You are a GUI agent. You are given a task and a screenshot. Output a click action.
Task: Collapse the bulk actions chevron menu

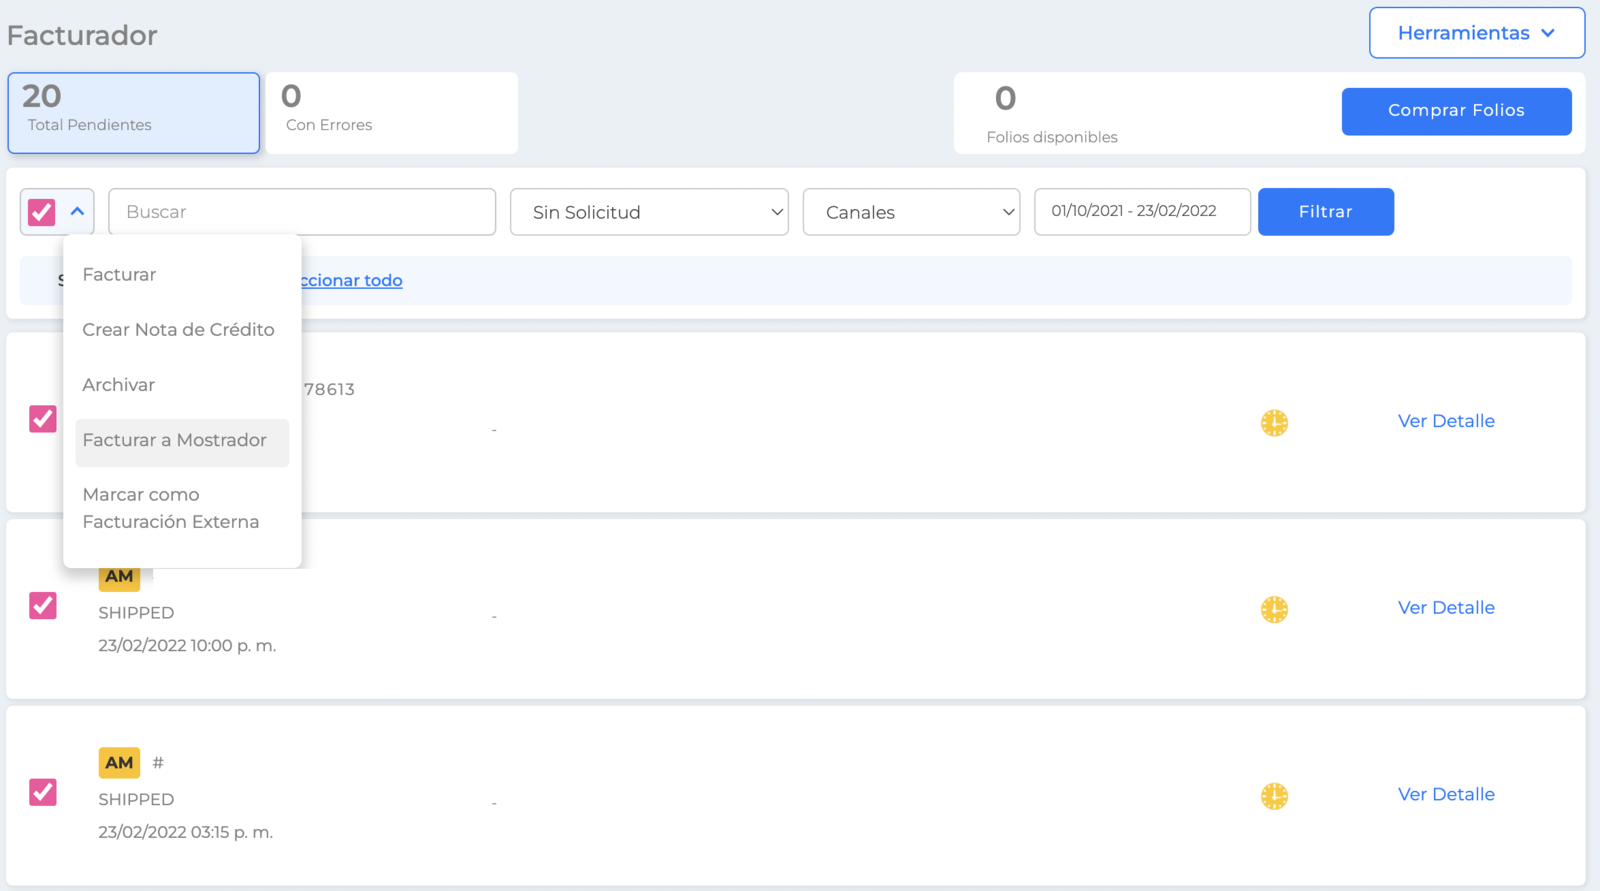tap(77, 212)
